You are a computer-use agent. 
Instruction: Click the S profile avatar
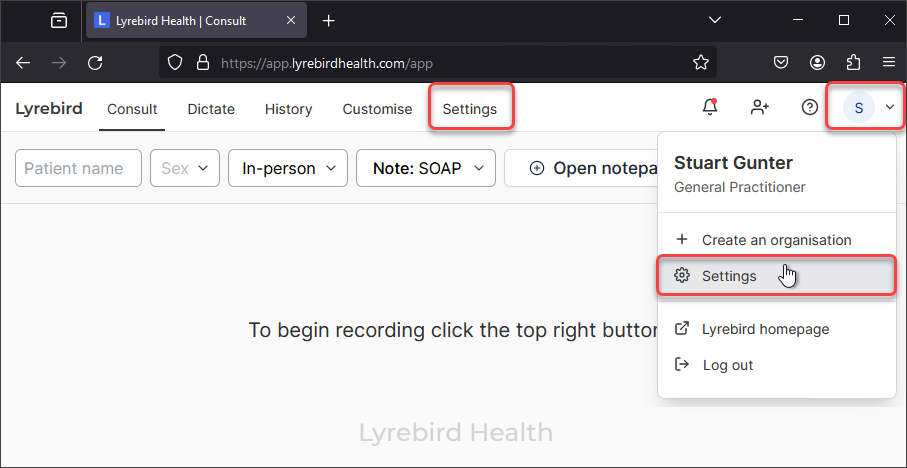(x=858, y=107)
